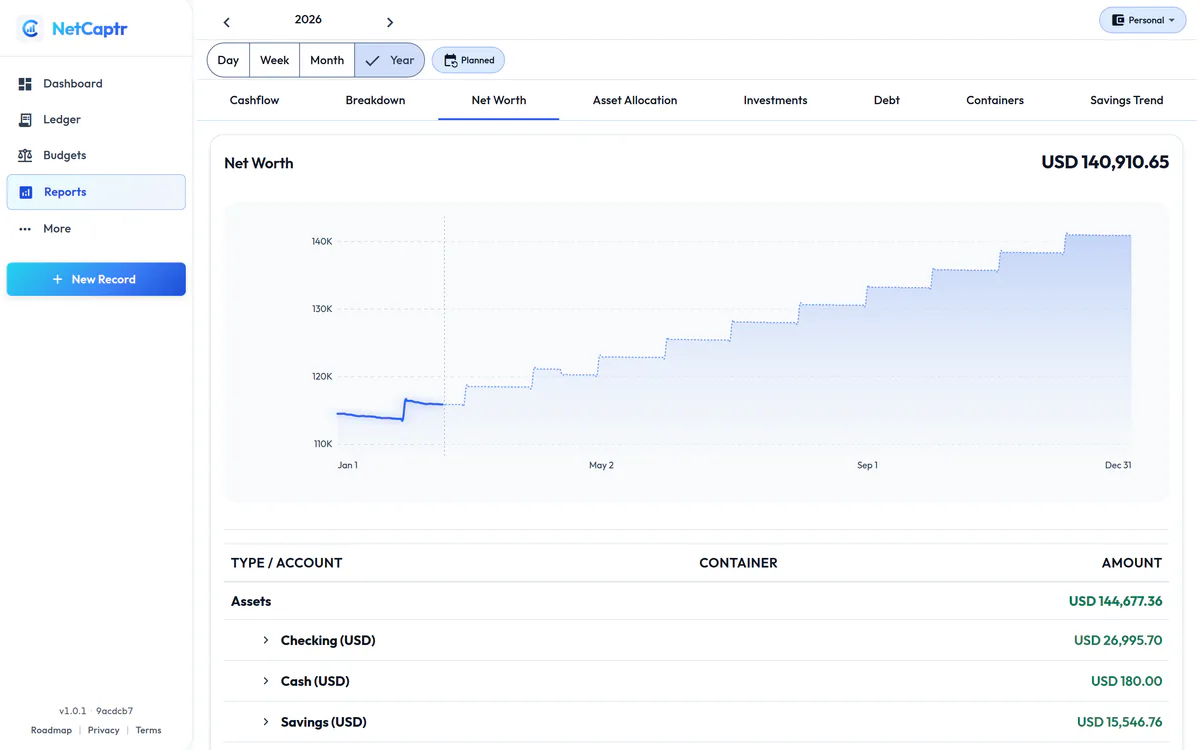Screen dimensions: 1200x750
Task: Click the USD 180.00 cash amount
Action: click(x=1126, y=681)
